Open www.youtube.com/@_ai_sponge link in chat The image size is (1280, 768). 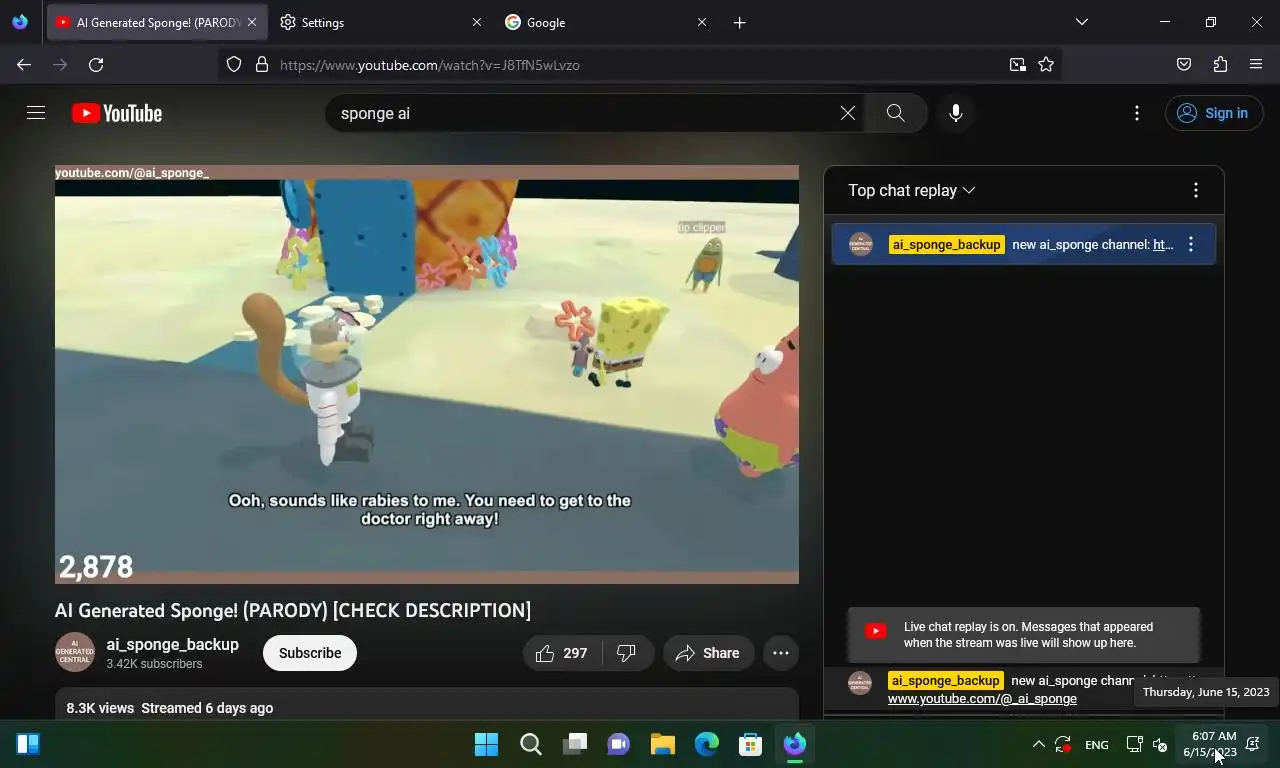tap(982, 699)
